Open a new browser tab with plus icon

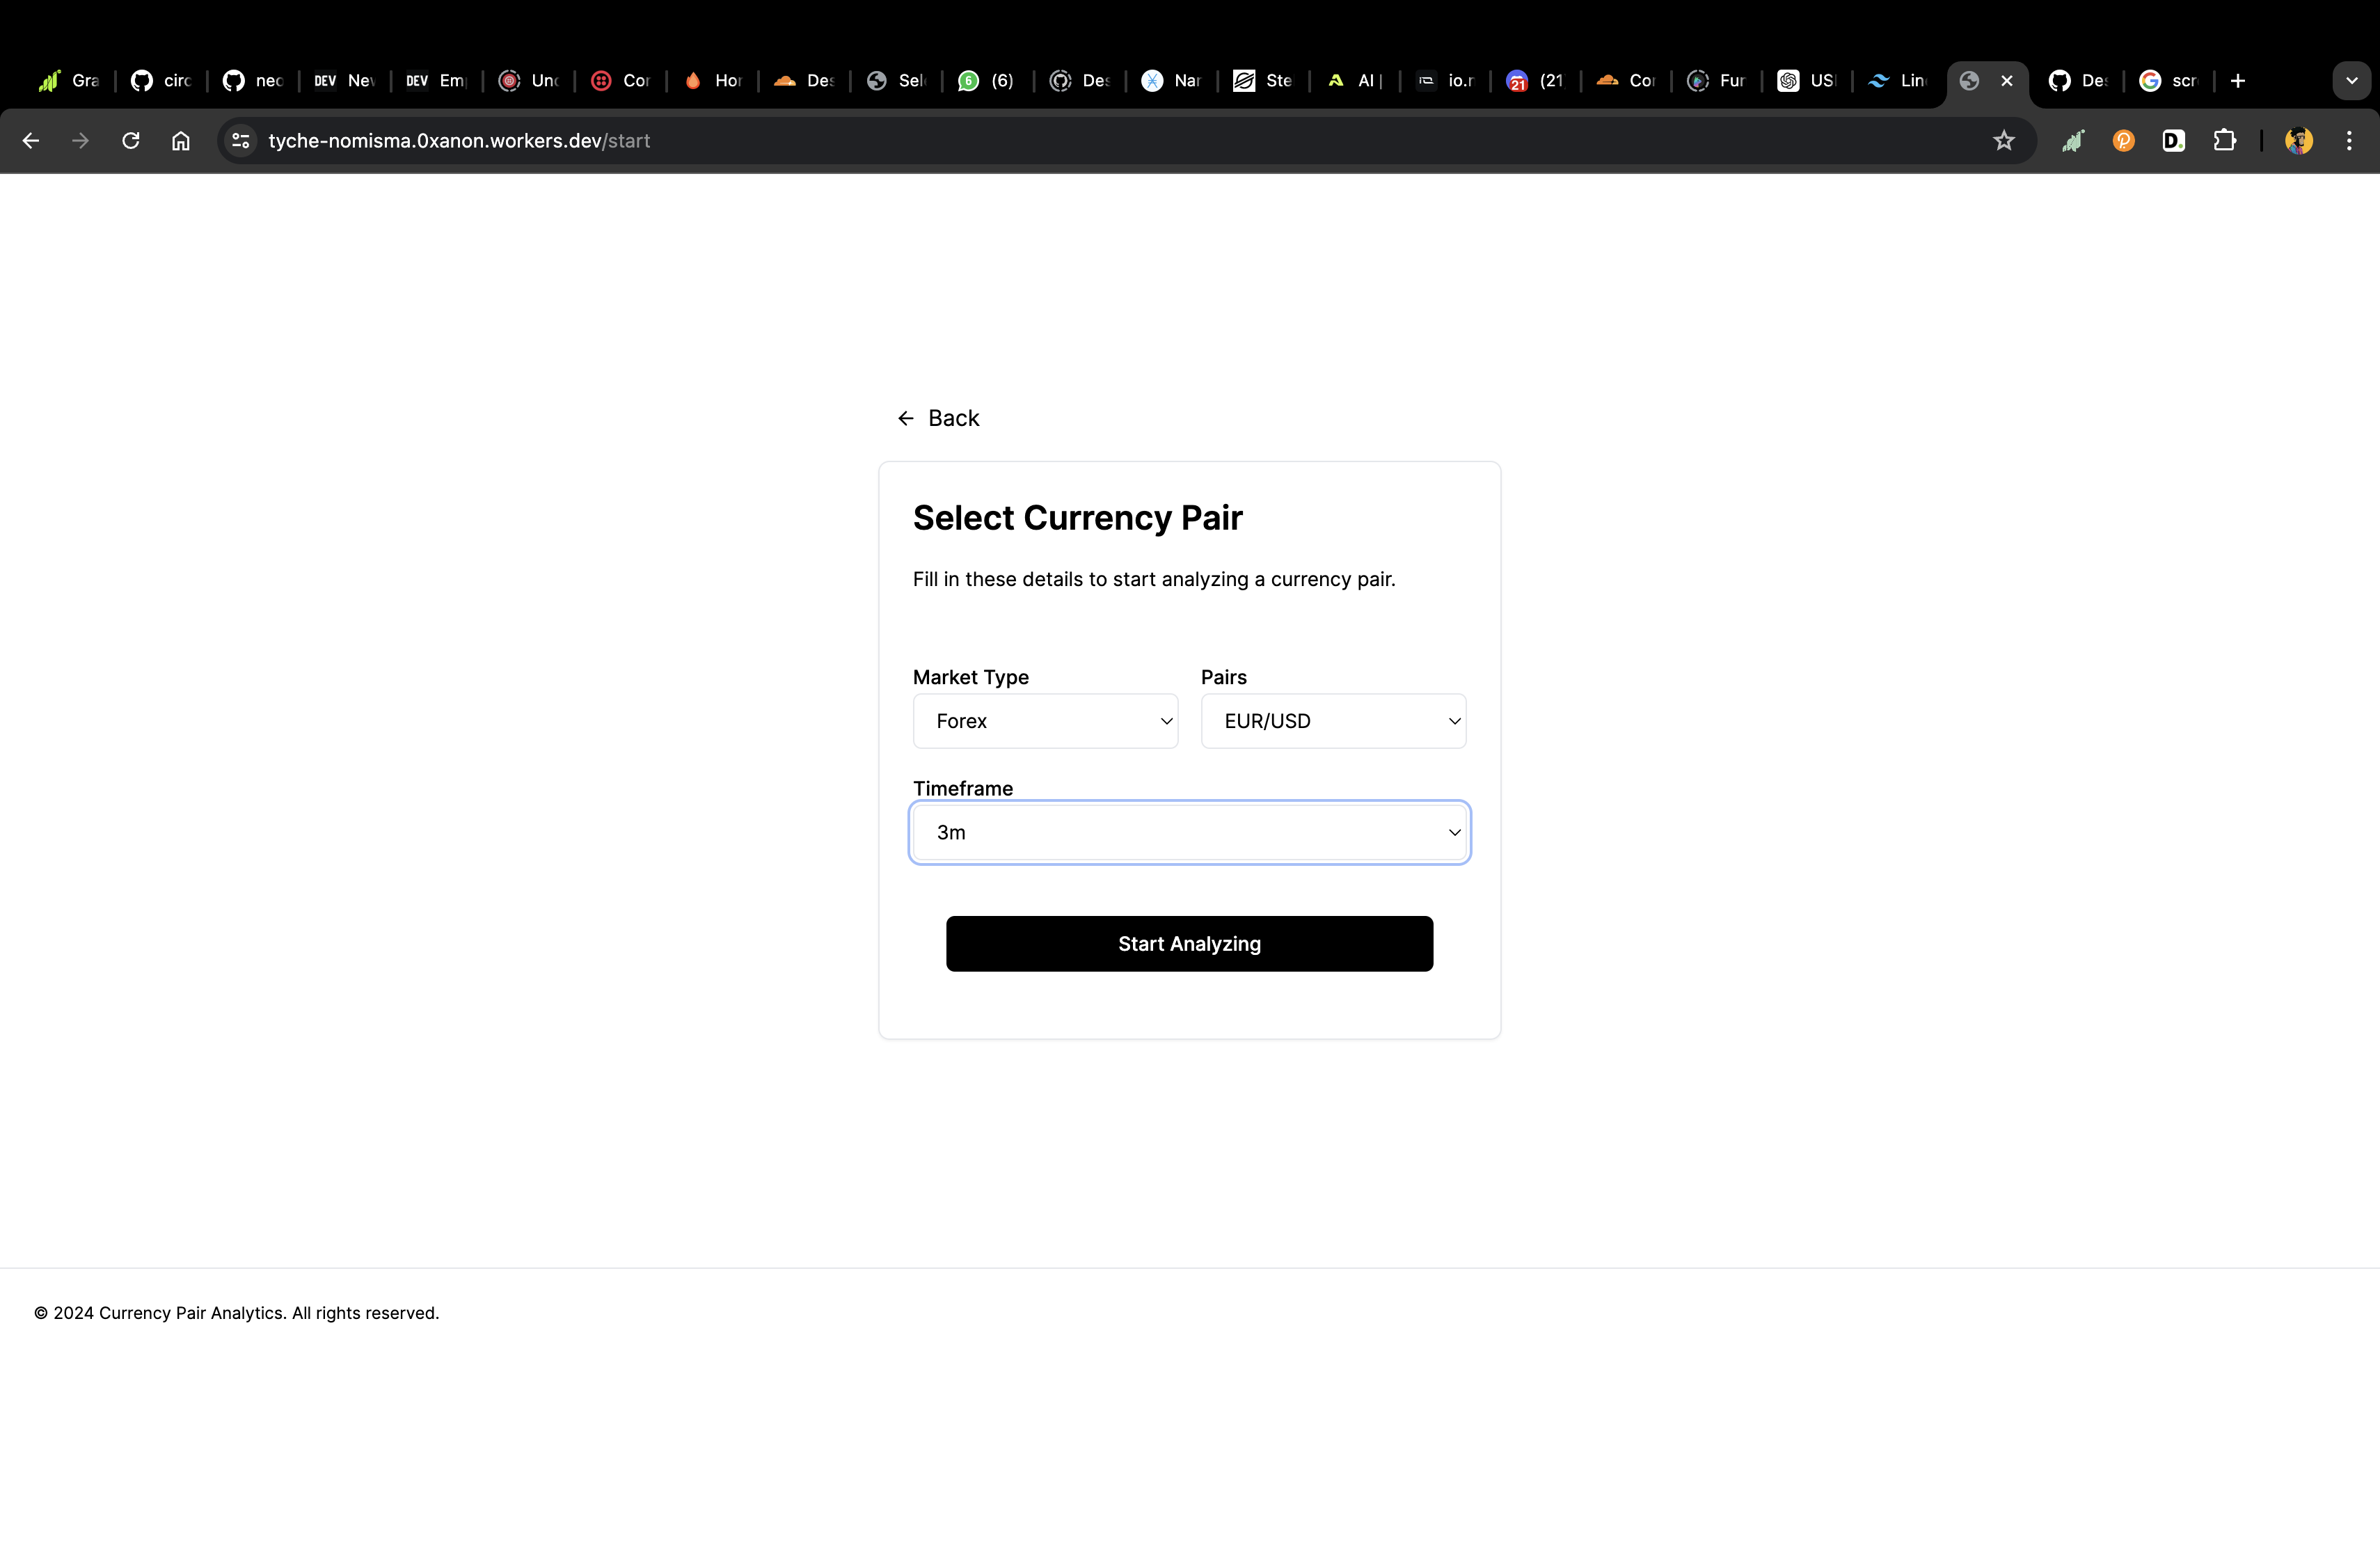tap(2237, 80)
